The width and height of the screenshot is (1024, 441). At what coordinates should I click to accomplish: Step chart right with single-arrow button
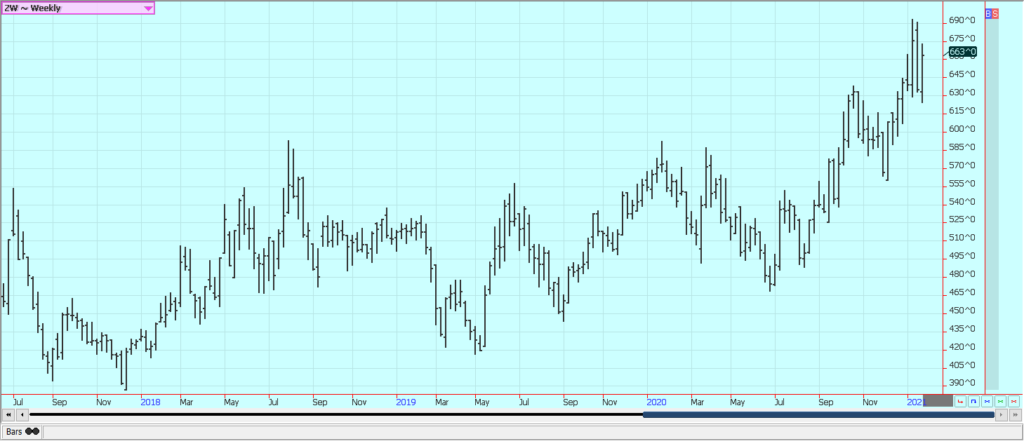(x=1001, y=414)
